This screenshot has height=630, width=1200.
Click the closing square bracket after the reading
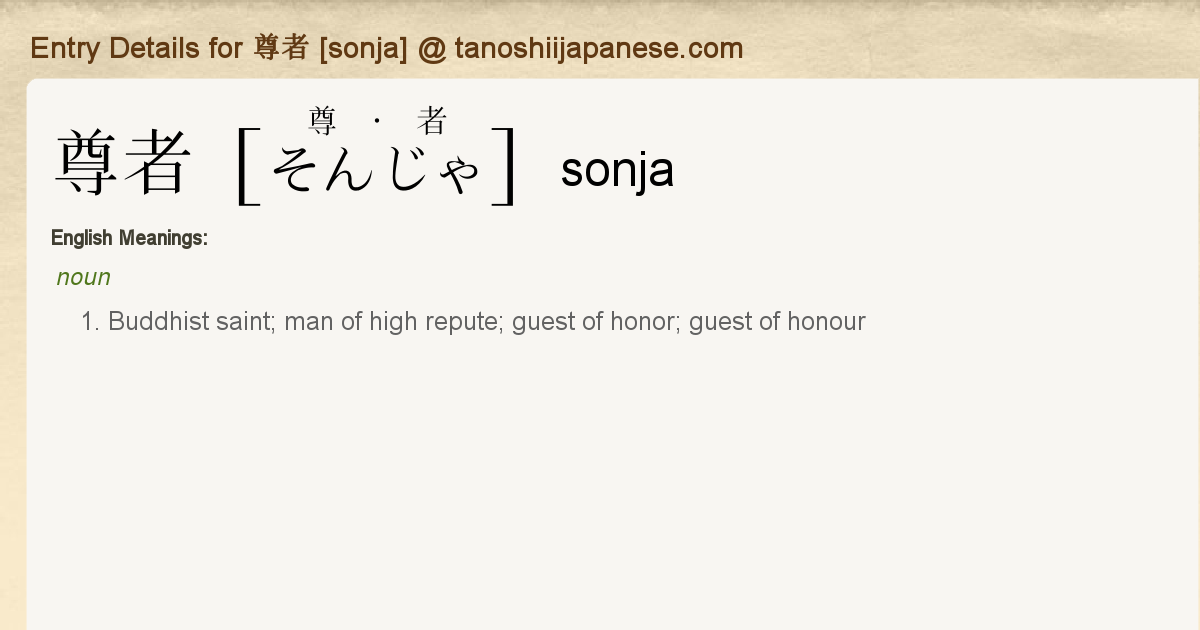pos(506,166)
